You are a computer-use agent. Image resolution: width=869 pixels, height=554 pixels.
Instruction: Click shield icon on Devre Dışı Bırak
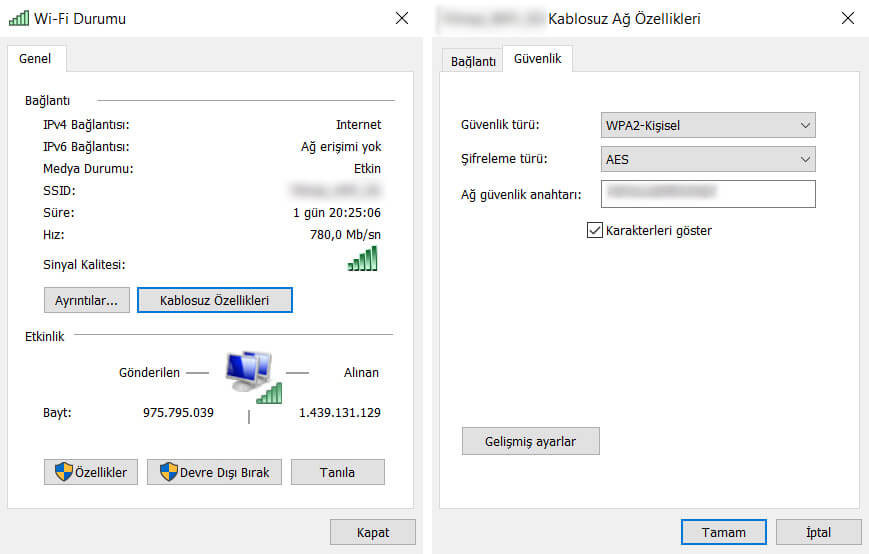167,472
